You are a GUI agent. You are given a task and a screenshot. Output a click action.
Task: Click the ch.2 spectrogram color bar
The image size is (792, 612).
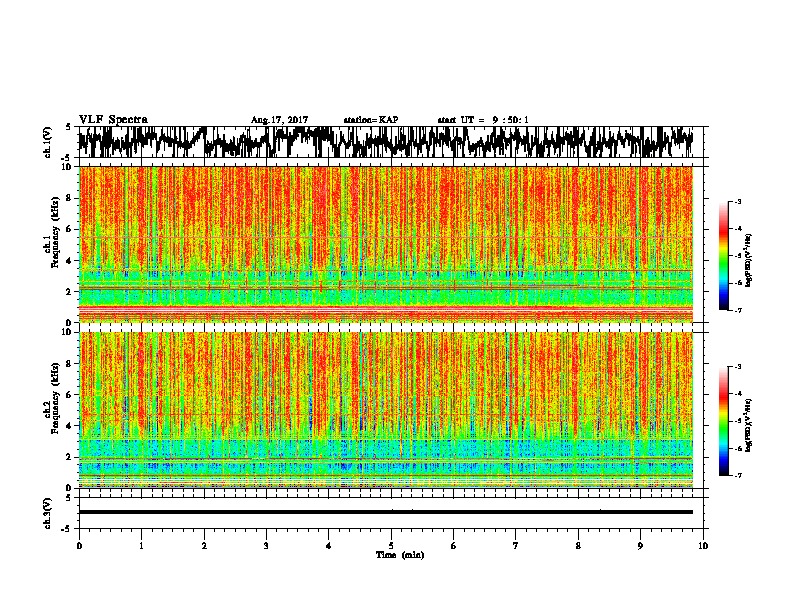(723, 421)
